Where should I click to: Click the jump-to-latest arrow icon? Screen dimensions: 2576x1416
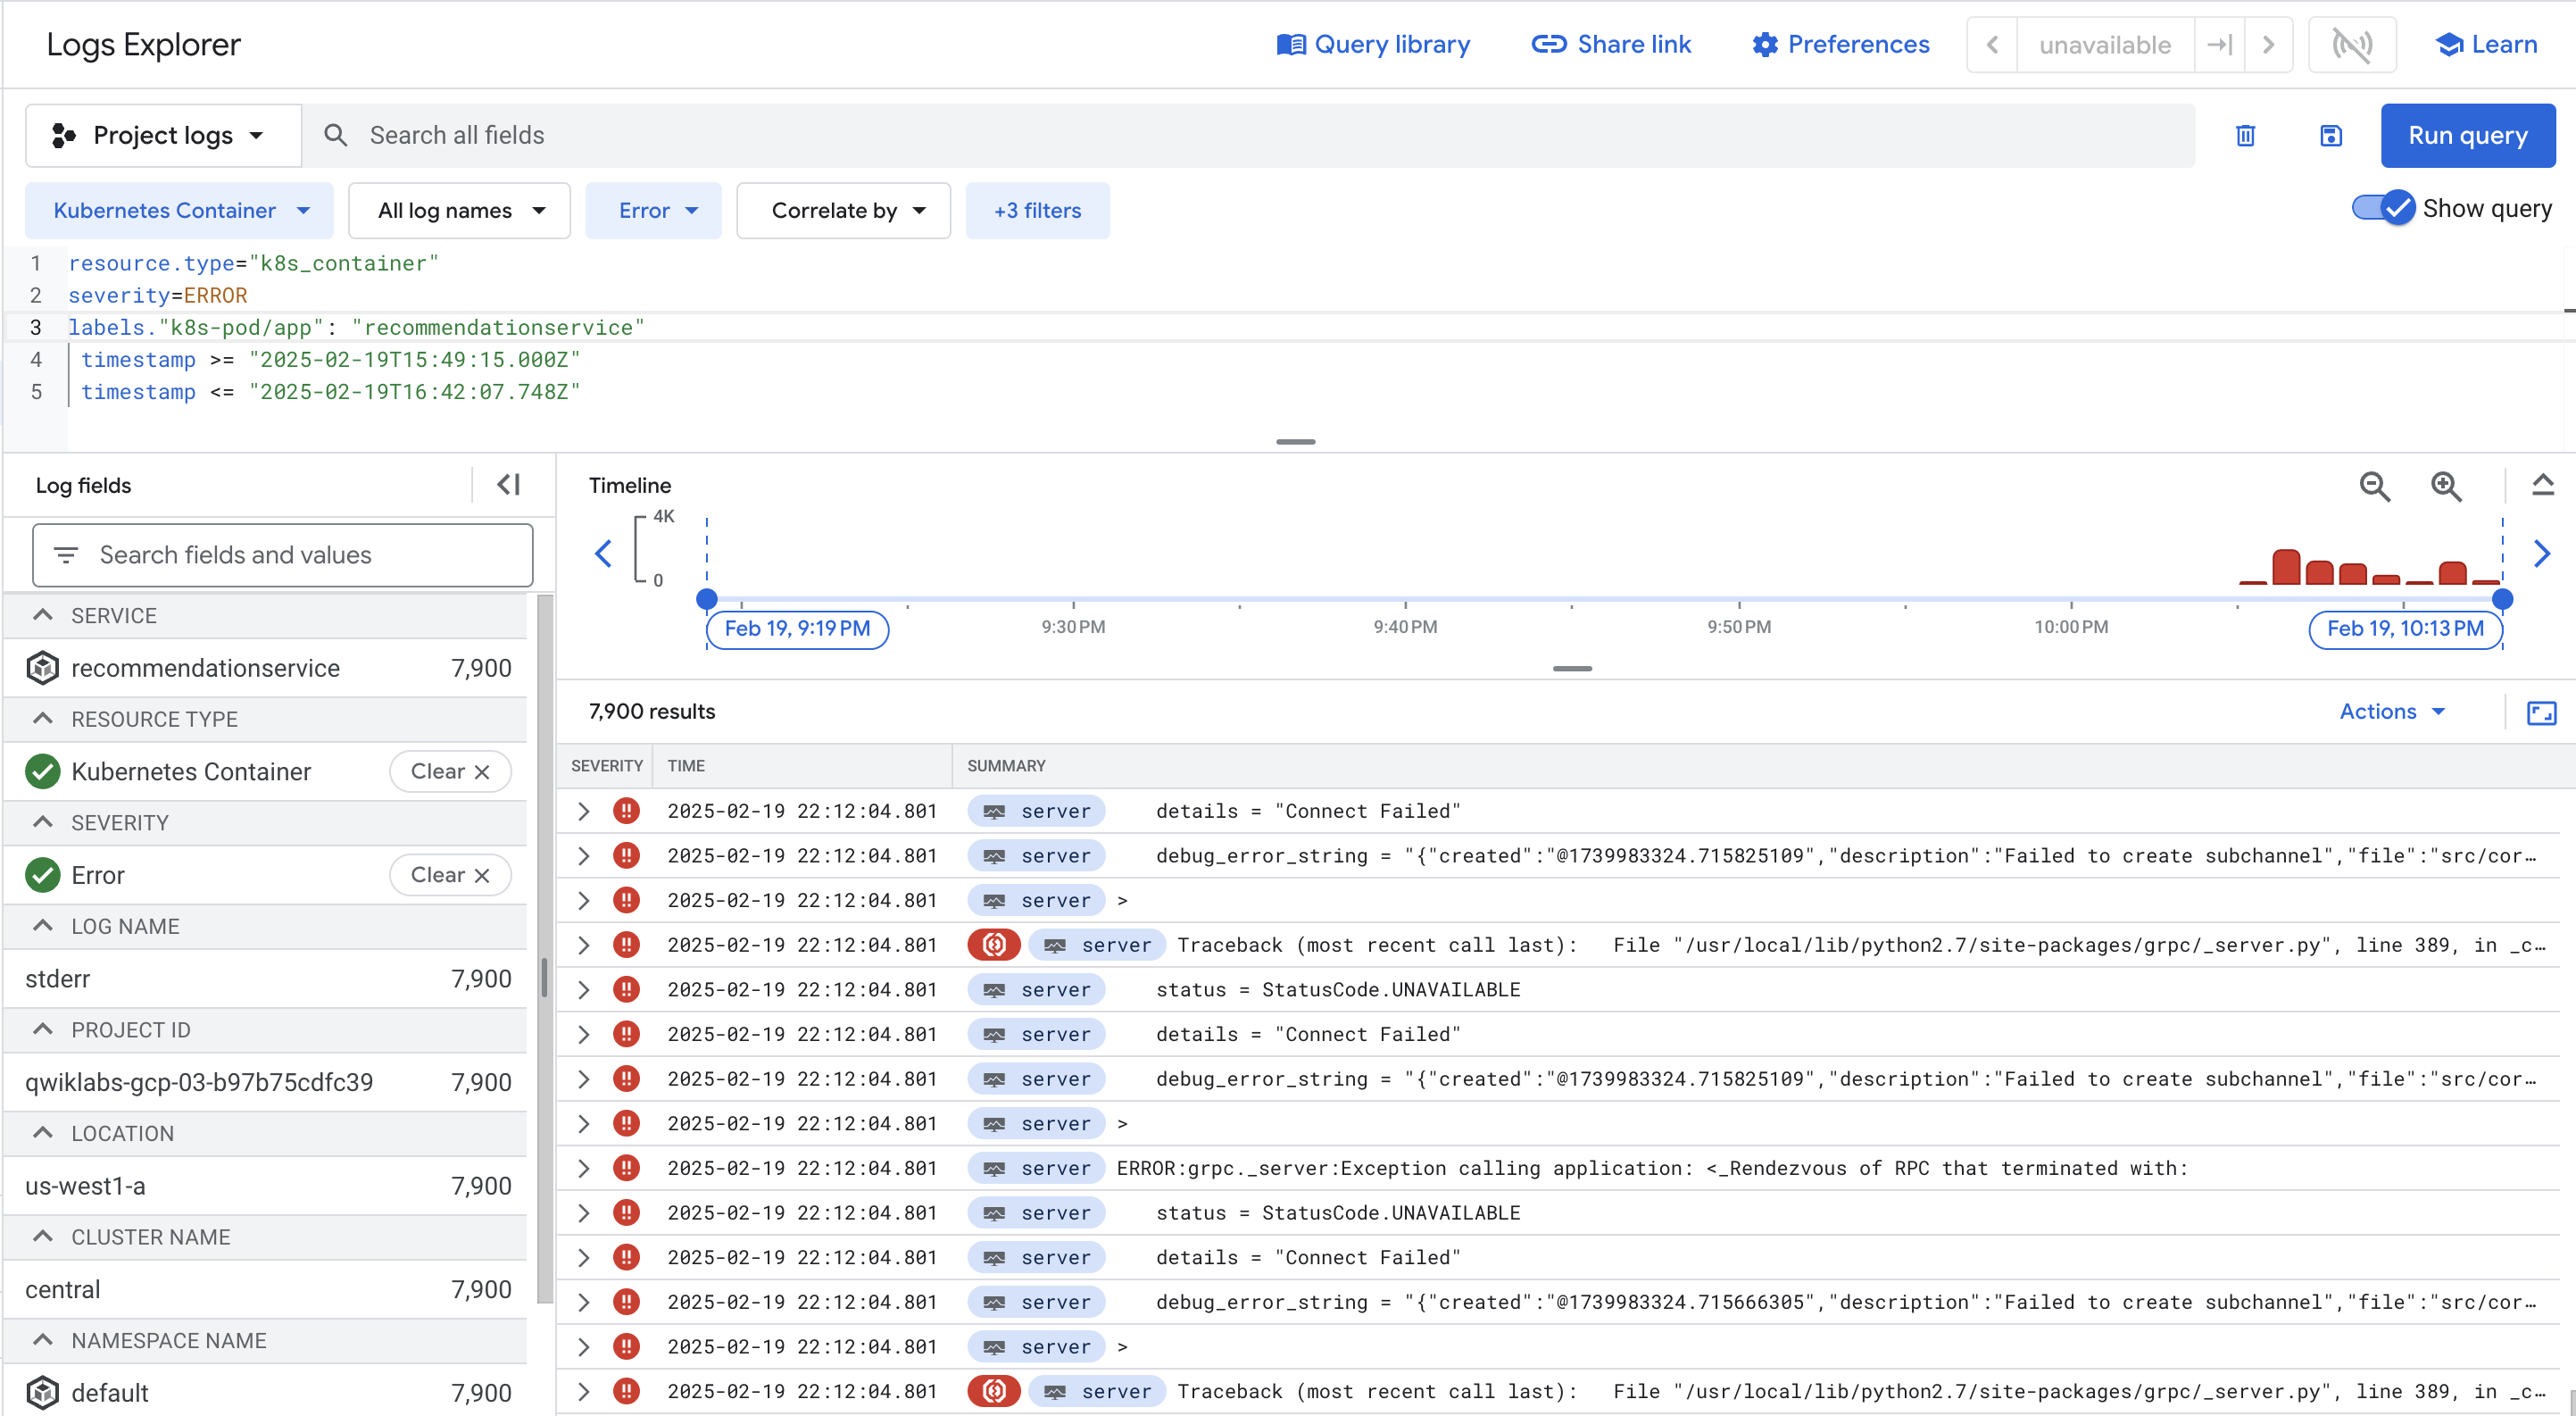(2219, 45)
